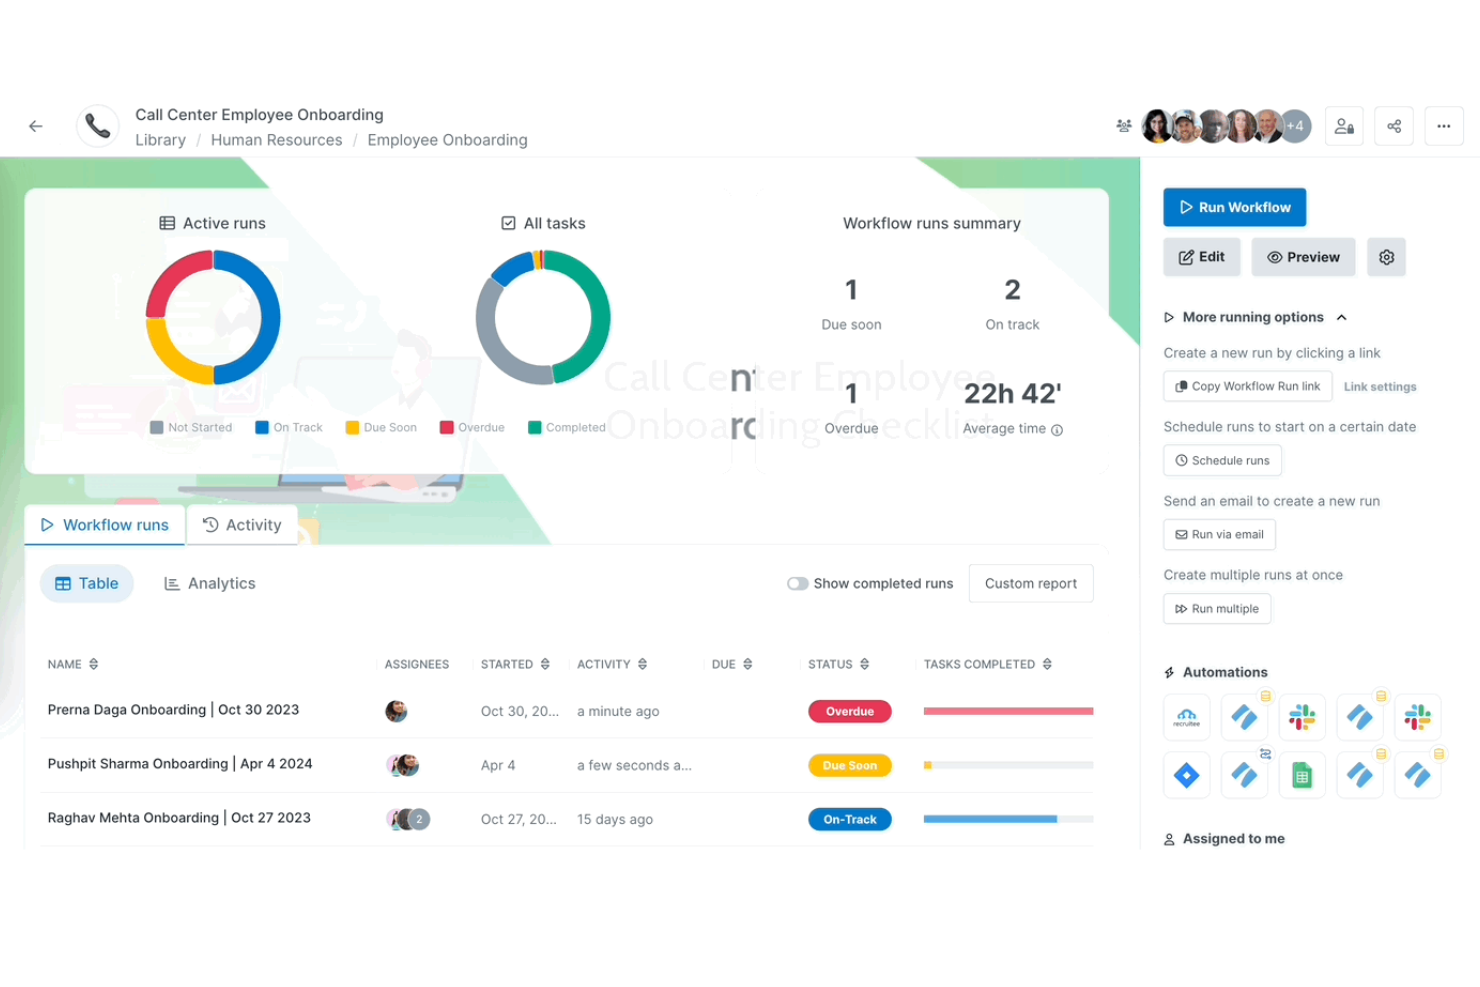Click the Run Workflow button

(x=1234, y=207)
